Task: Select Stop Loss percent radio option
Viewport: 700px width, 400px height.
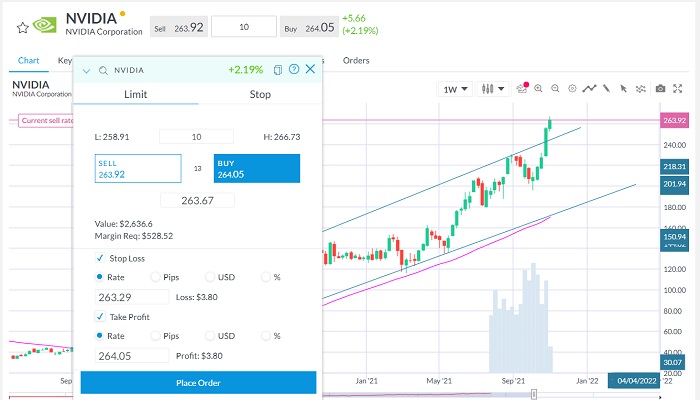Action: (266, 277)
